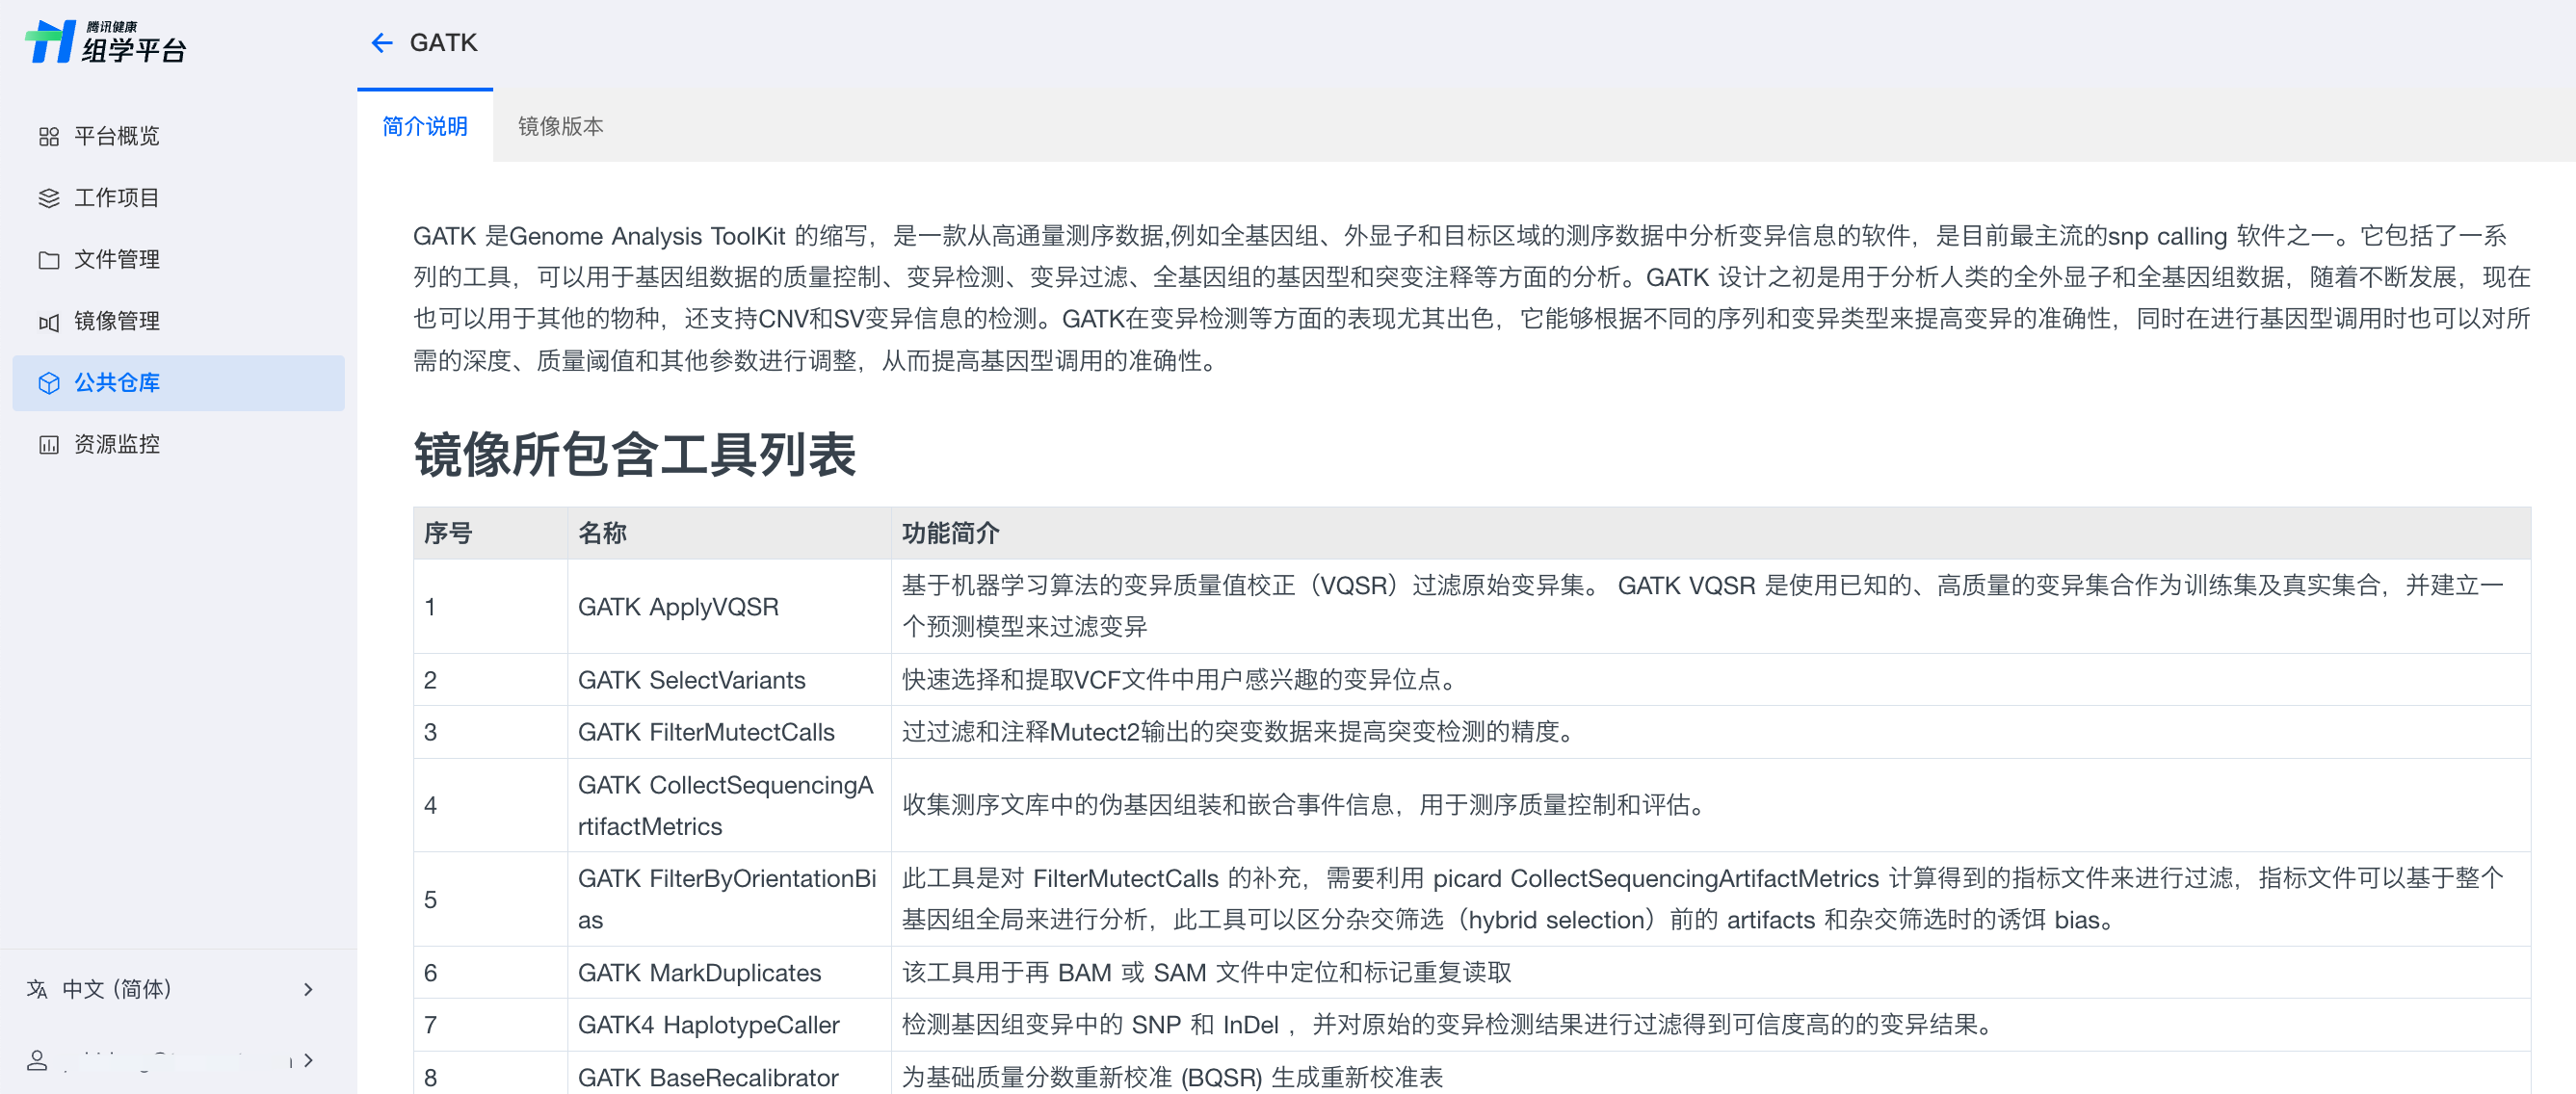Screen dimensions: 2576x1094
Task: Switch to the 简介说明 tab
Action: click(x=425, y=126)
